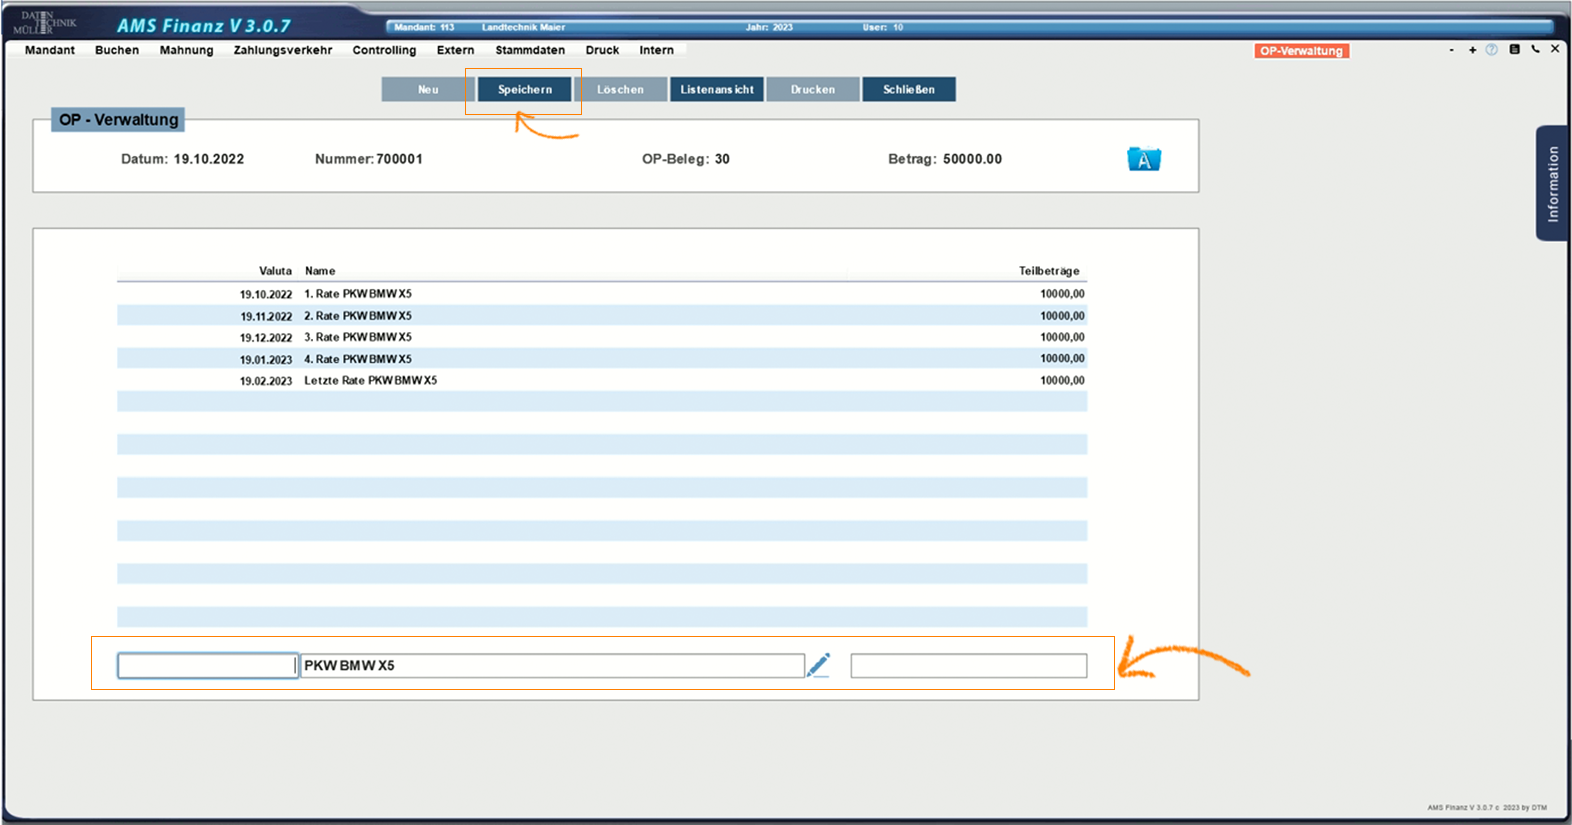Open the help question mark icon
The height and width of the screenshot is (825, 1572).
pyautogui.click(x=1491, y=49)
